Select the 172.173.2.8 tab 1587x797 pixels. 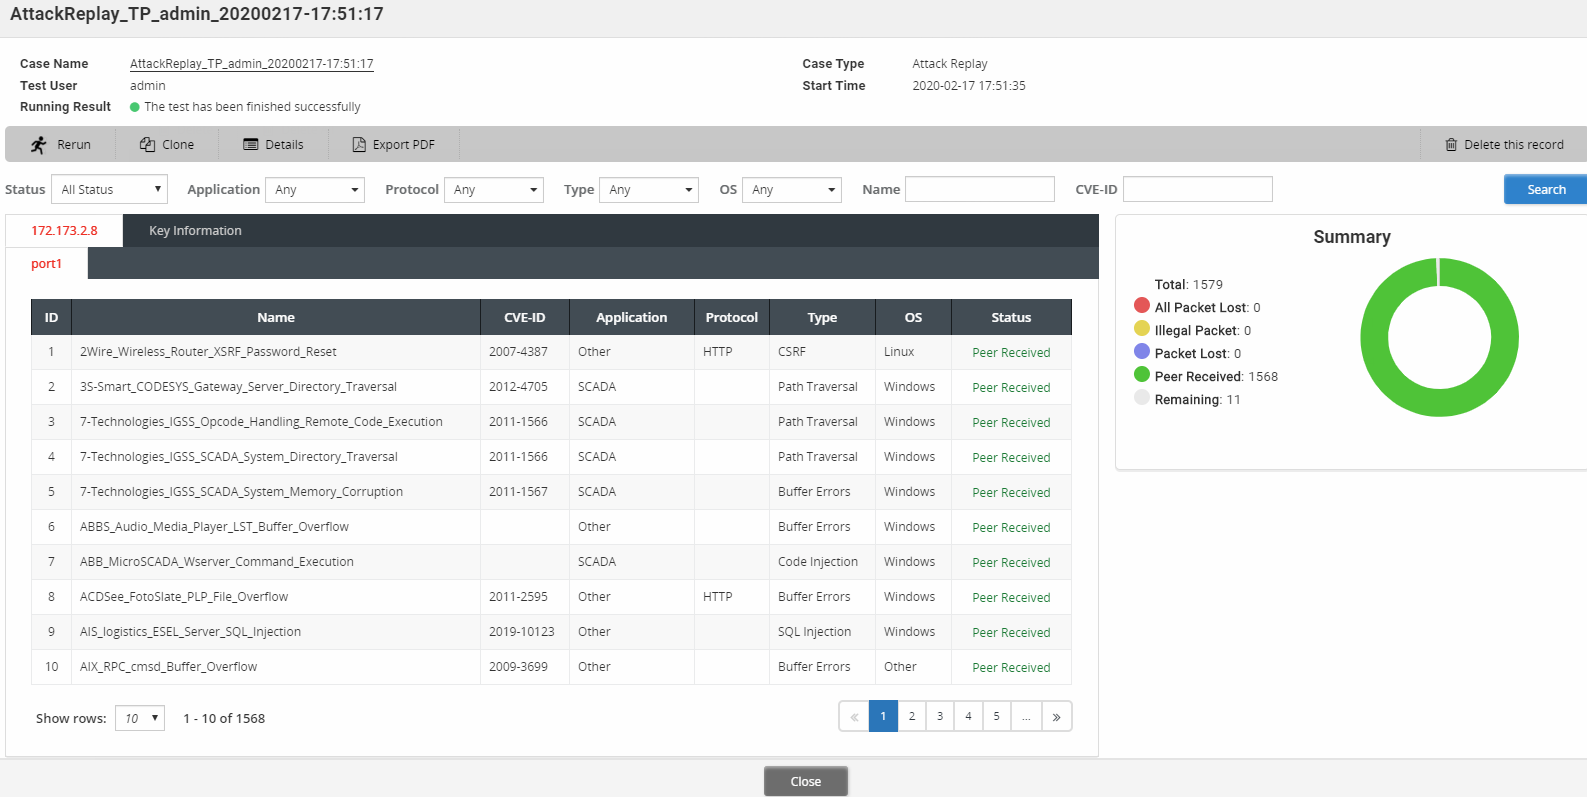point(64,230)
